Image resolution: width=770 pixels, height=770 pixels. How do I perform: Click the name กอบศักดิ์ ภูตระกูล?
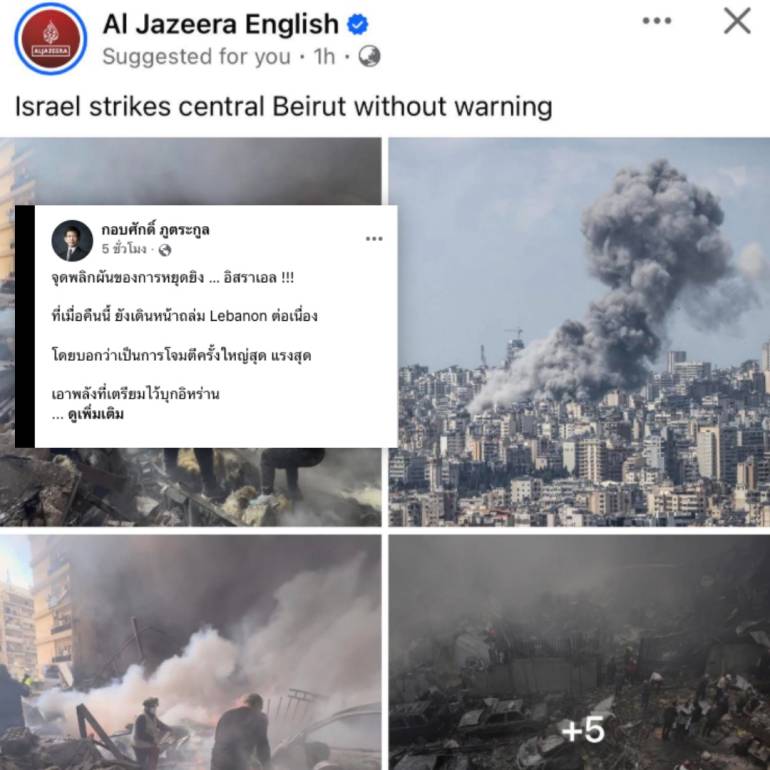point(156,230)
